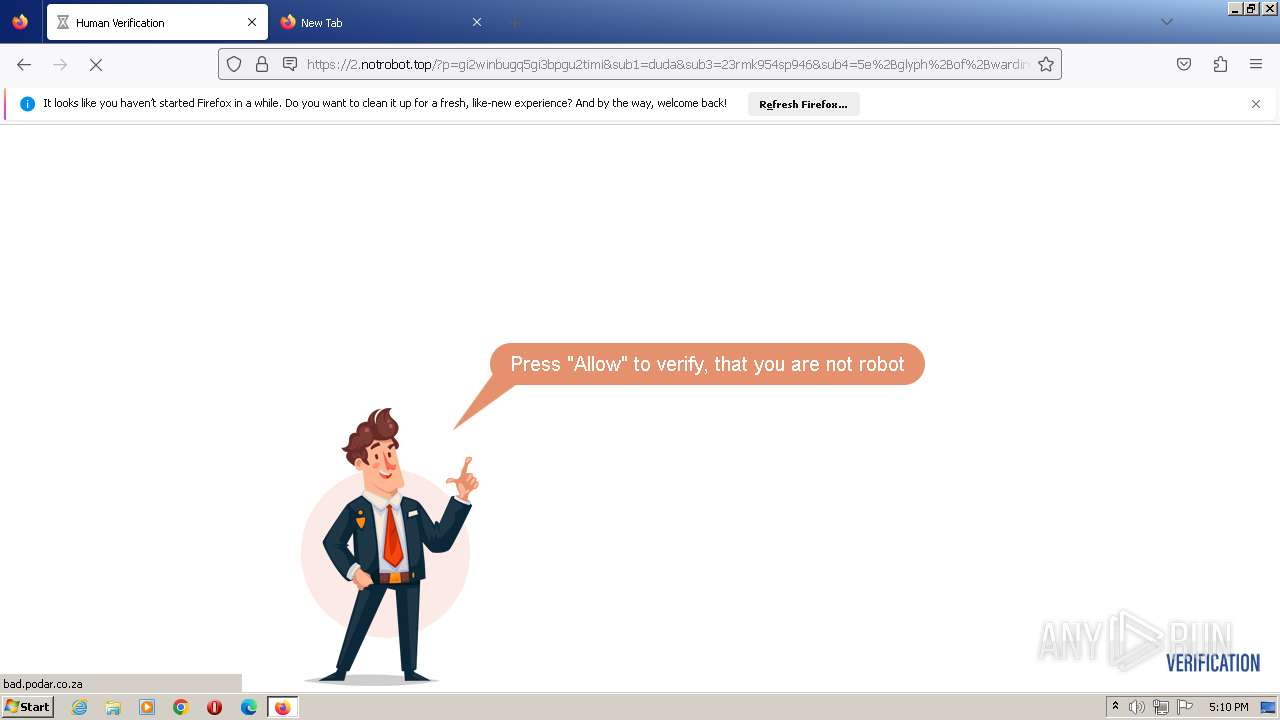
Task: Open the volume speaker tray icon
Action: [1137, 707]
